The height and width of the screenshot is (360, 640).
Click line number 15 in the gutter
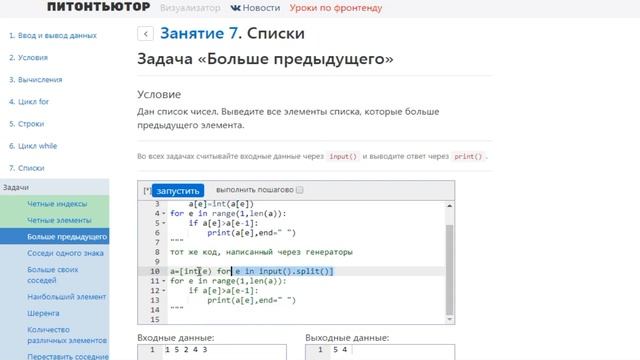pyautogui.click(x=155, y=320)
